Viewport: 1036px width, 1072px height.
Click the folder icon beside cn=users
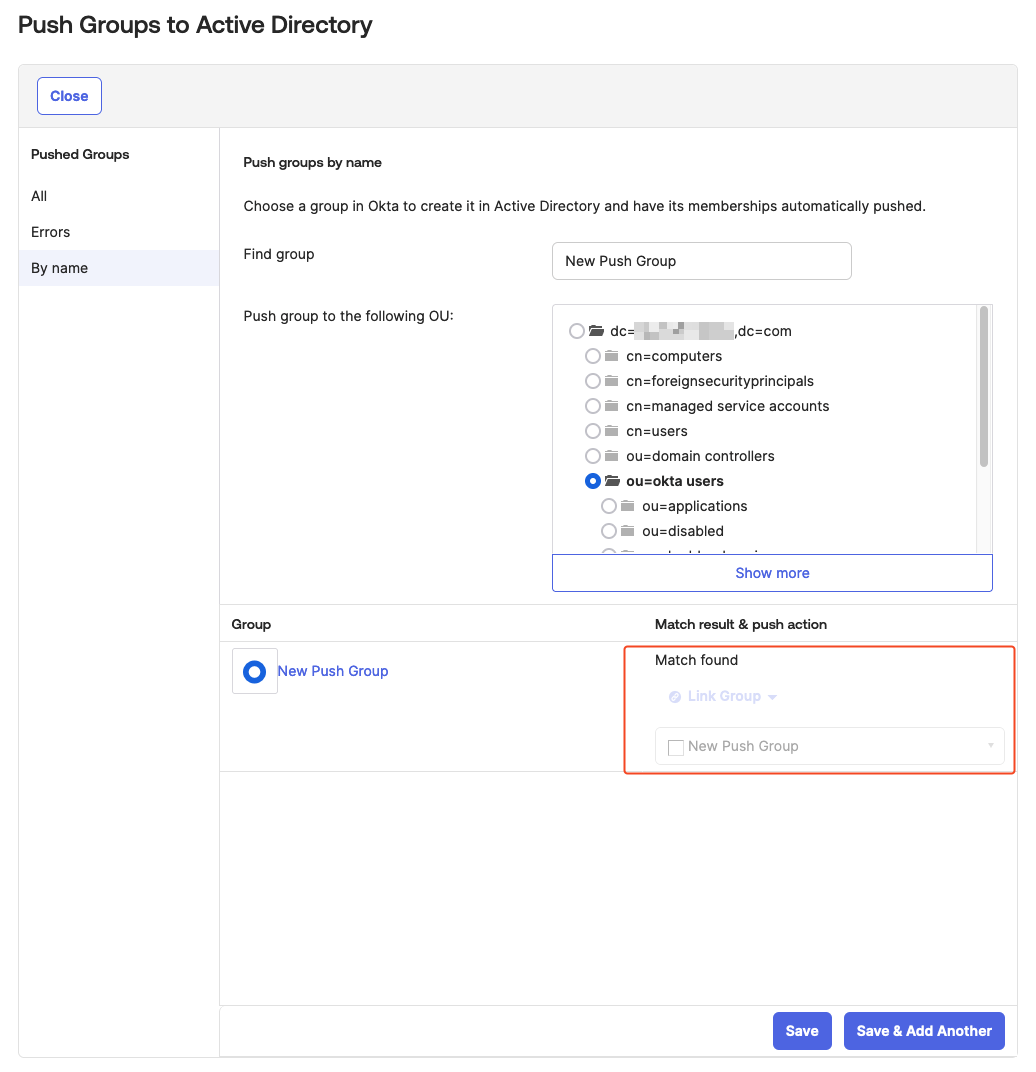pos(612,431)
